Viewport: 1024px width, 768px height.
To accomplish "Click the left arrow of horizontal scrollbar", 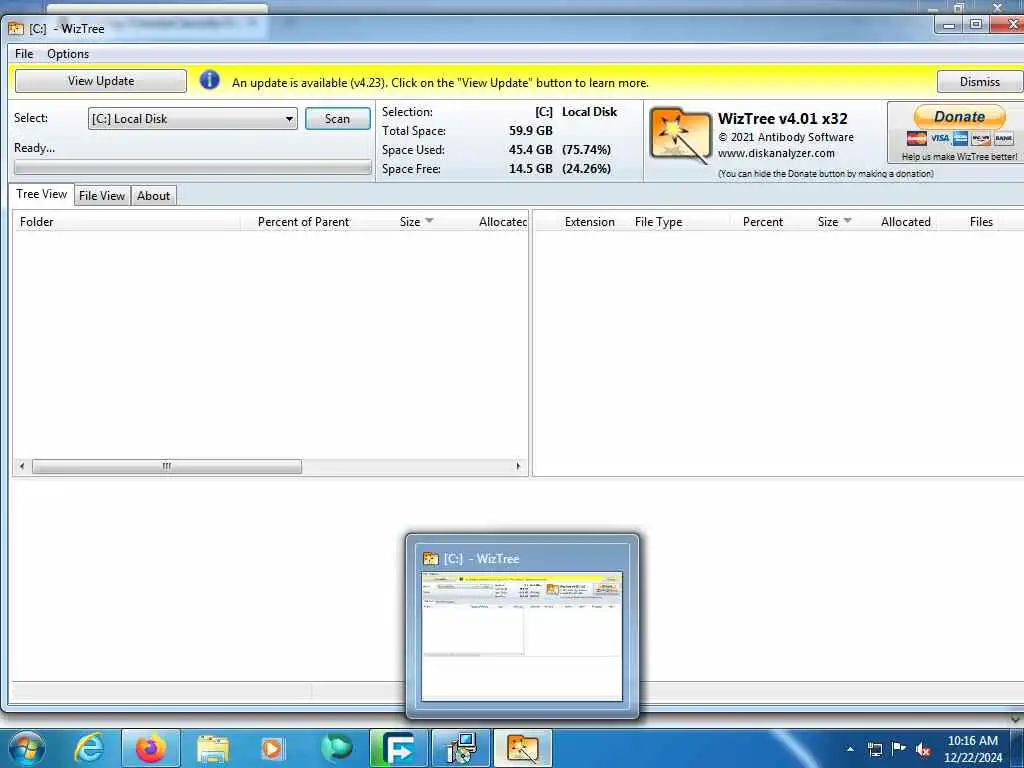I will 22,466.
